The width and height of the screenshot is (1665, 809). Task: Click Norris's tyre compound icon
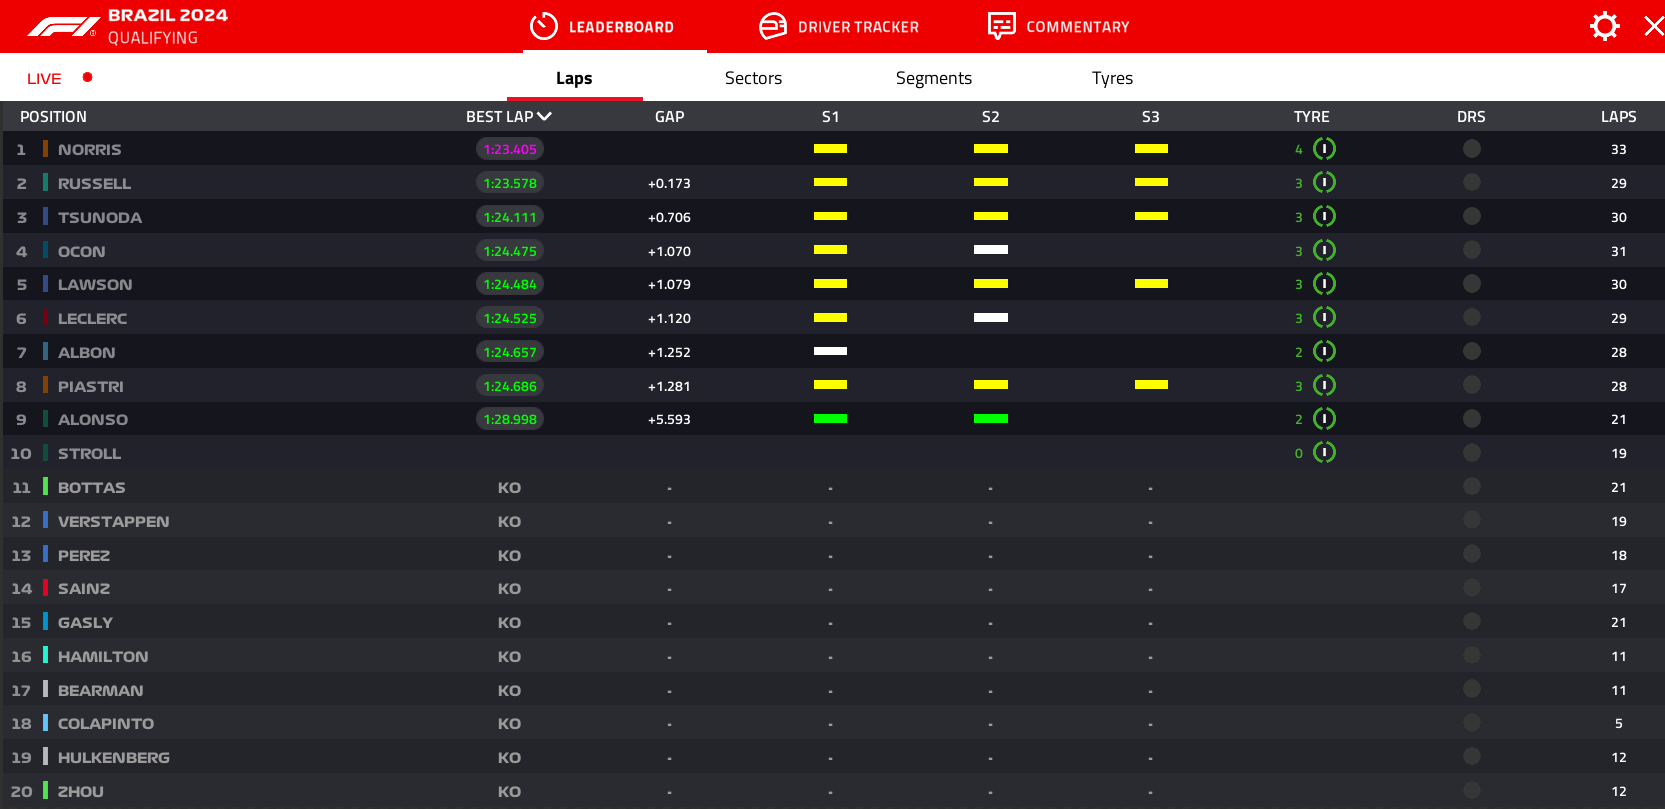1324,149
